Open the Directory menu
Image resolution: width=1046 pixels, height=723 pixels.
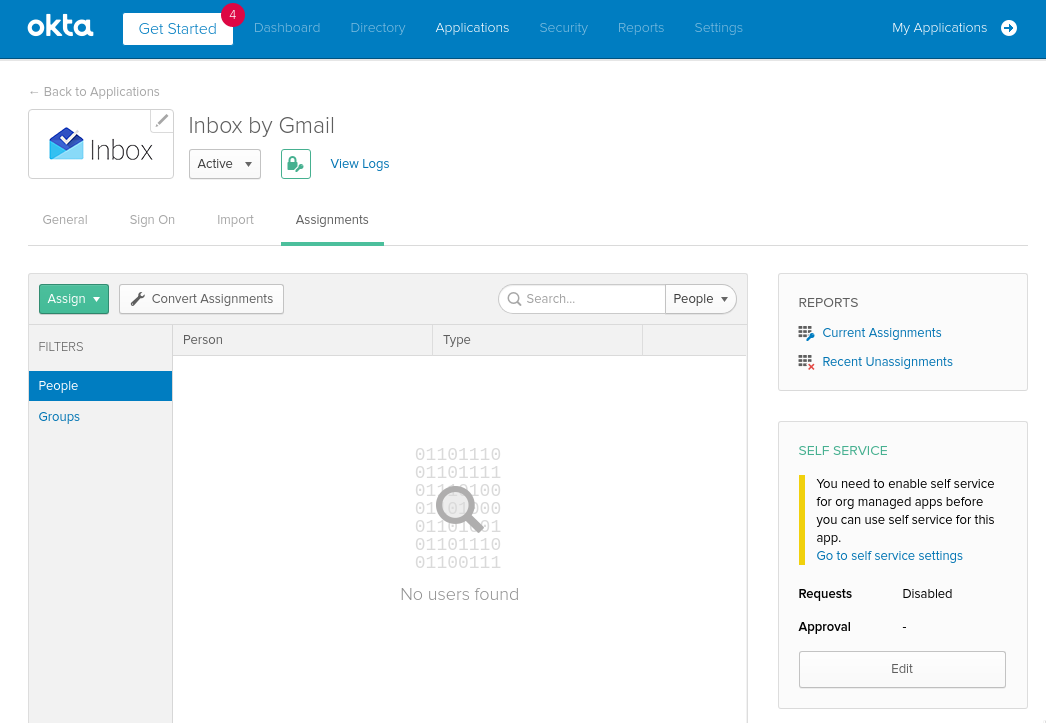[x=378, y=28]
